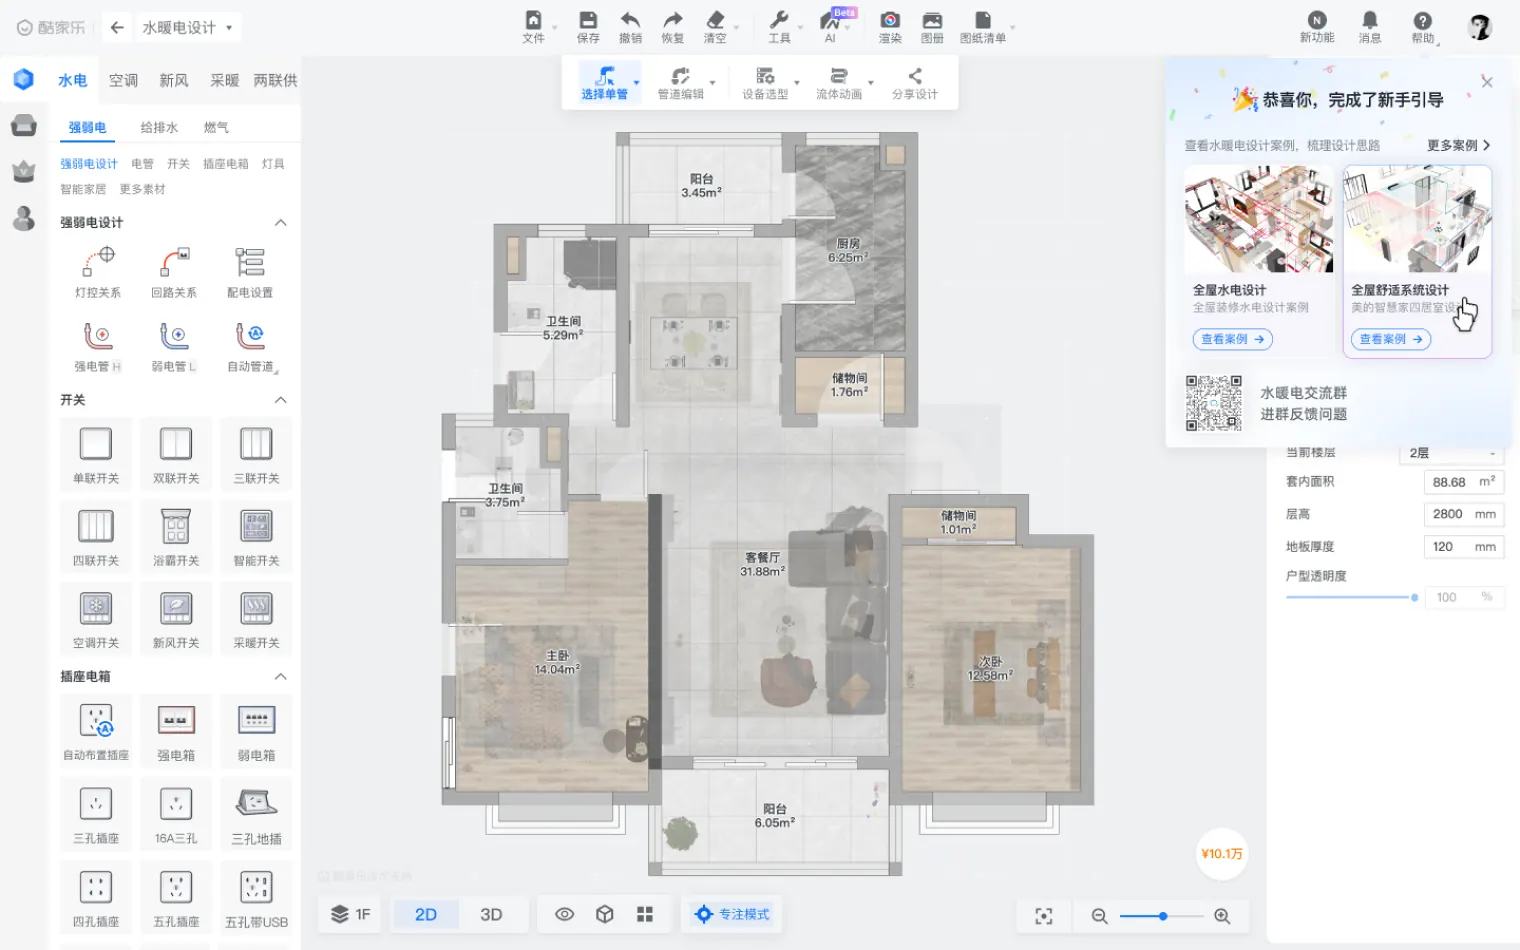
Task: Open 渲染 (Render) camera icon
Action: (889, 21)
